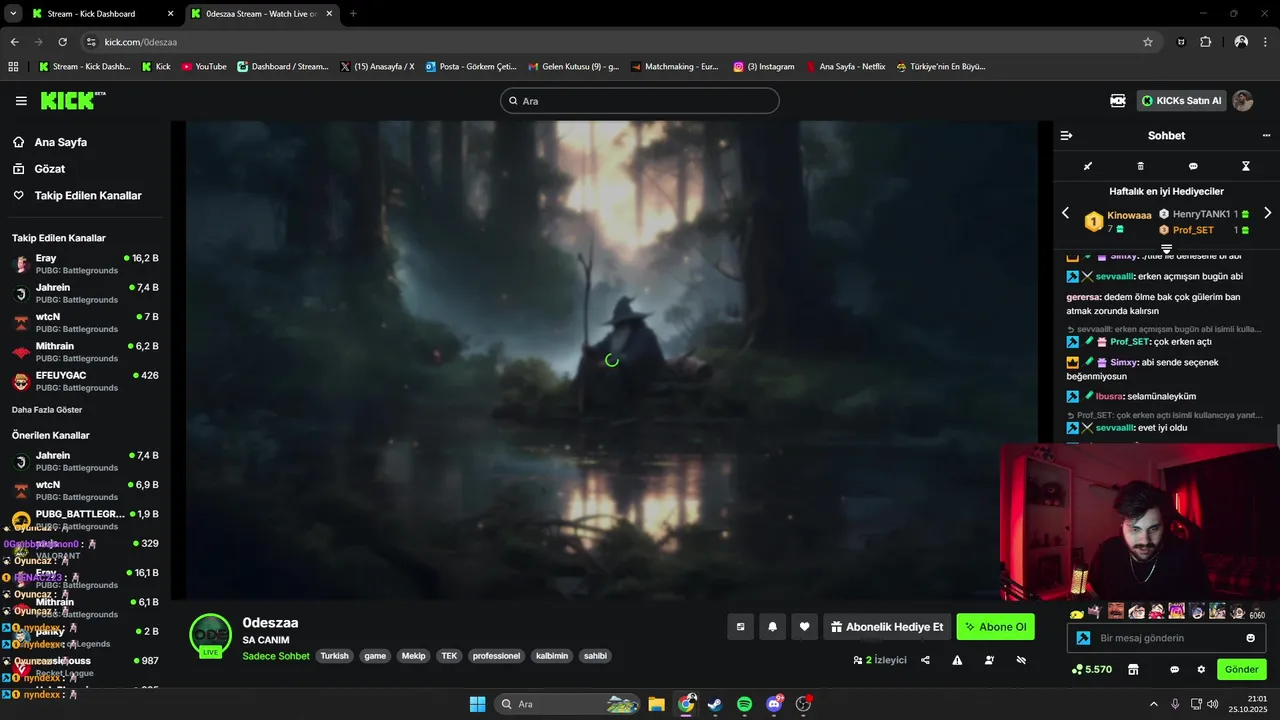The height and width of the screenshot is (720, 1280).
Task: Click the theater mode icon beside the bell
Action: click(x=741, y=627)
